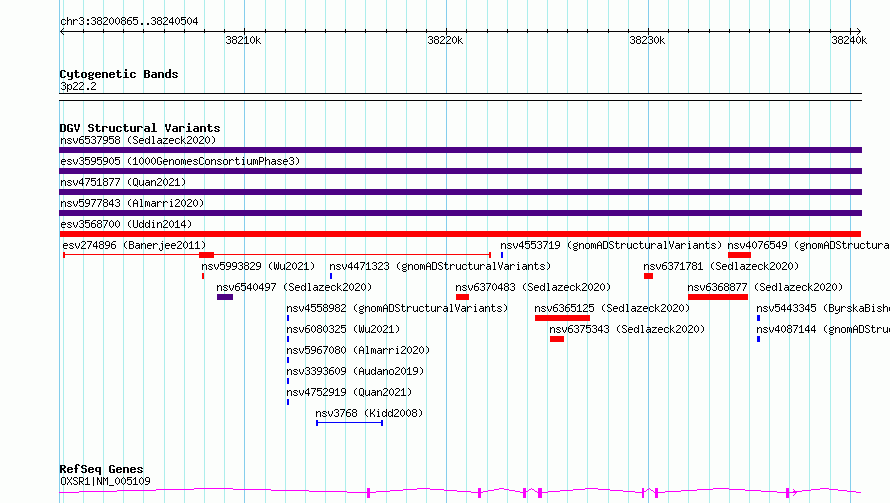Open nsv5993829 (Wu2021) variant
The height and width of the screenshot is (503, 890).
258,266
